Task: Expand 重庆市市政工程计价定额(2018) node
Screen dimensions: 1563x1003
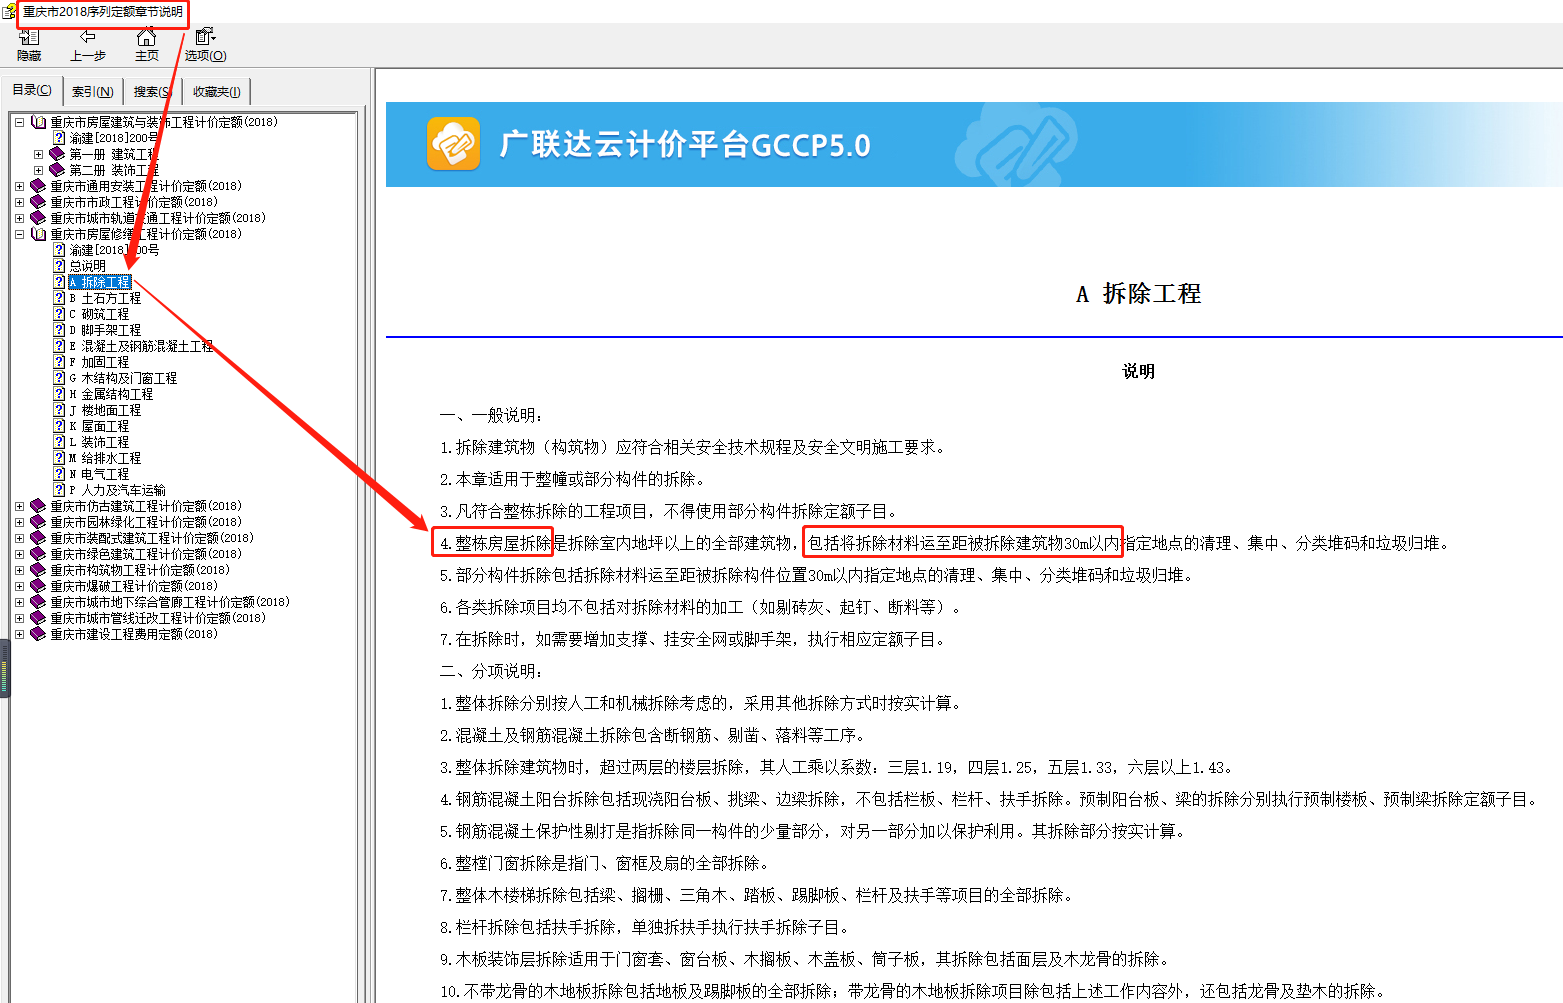Action: click(19, 202)
